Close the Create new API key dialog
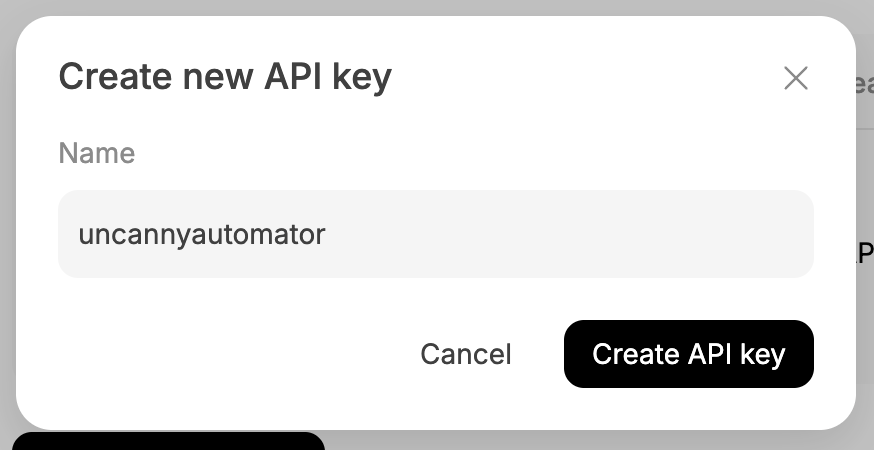The image size is (874, 450). click(795, 78)
